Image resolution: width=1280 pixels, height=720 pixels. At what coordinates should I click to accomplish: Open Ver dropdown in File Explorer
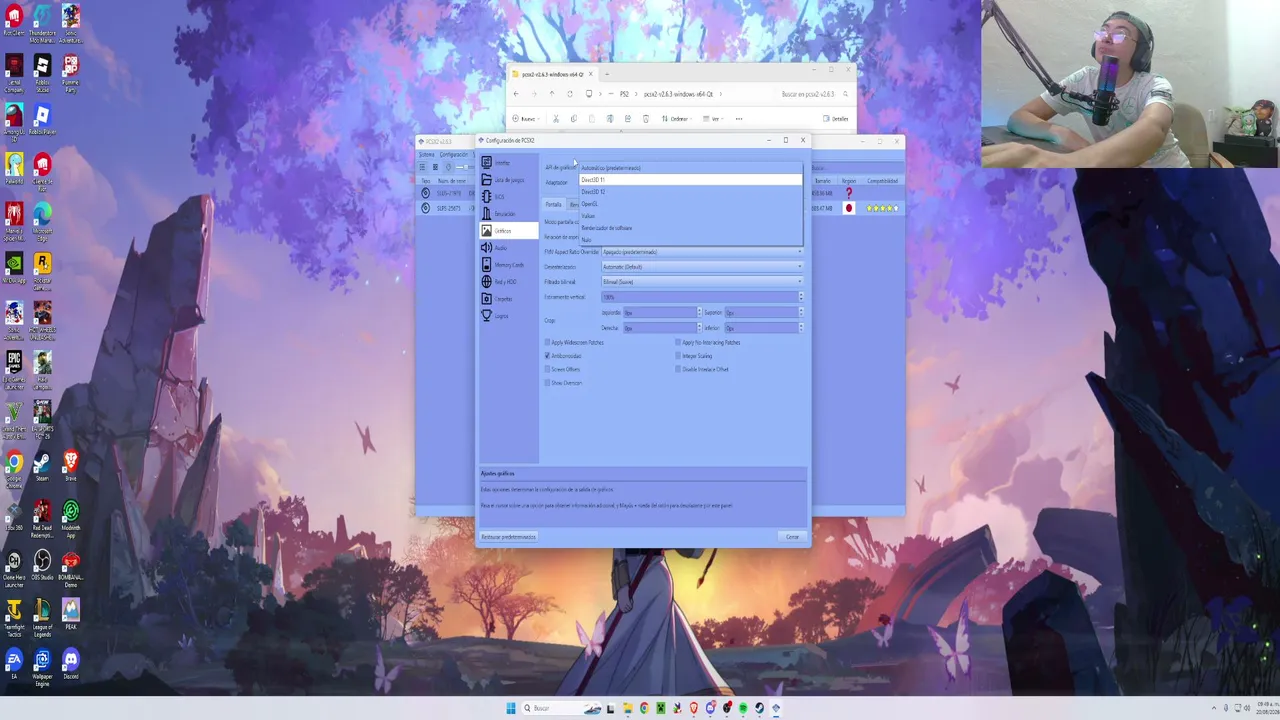(714, 119)
